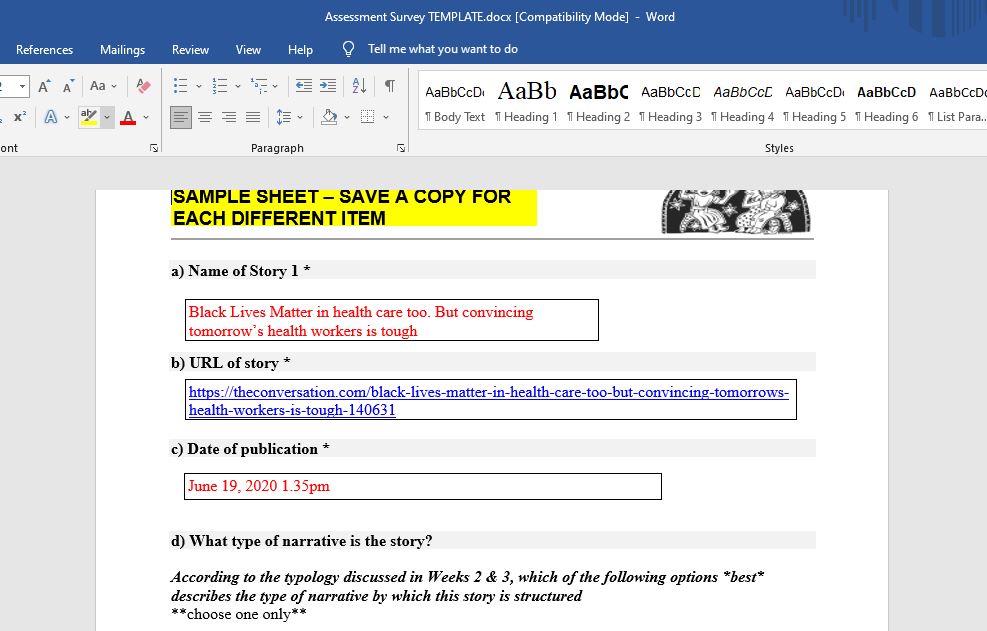Image resolution: width=987 pixels, height=631 pixels.
Task: Open line and paragraph spacing options
Action: click(284, 117)
